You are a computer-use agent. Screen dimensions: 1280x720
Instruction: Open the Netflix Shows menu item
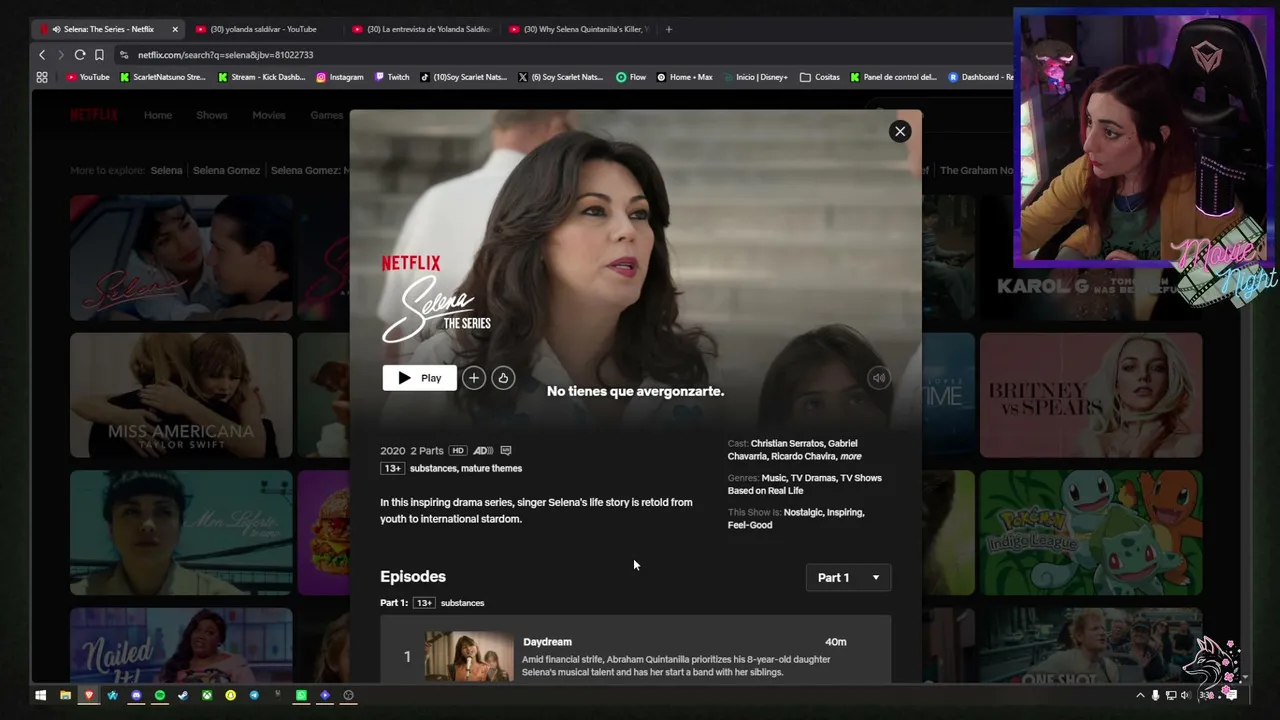212,115
